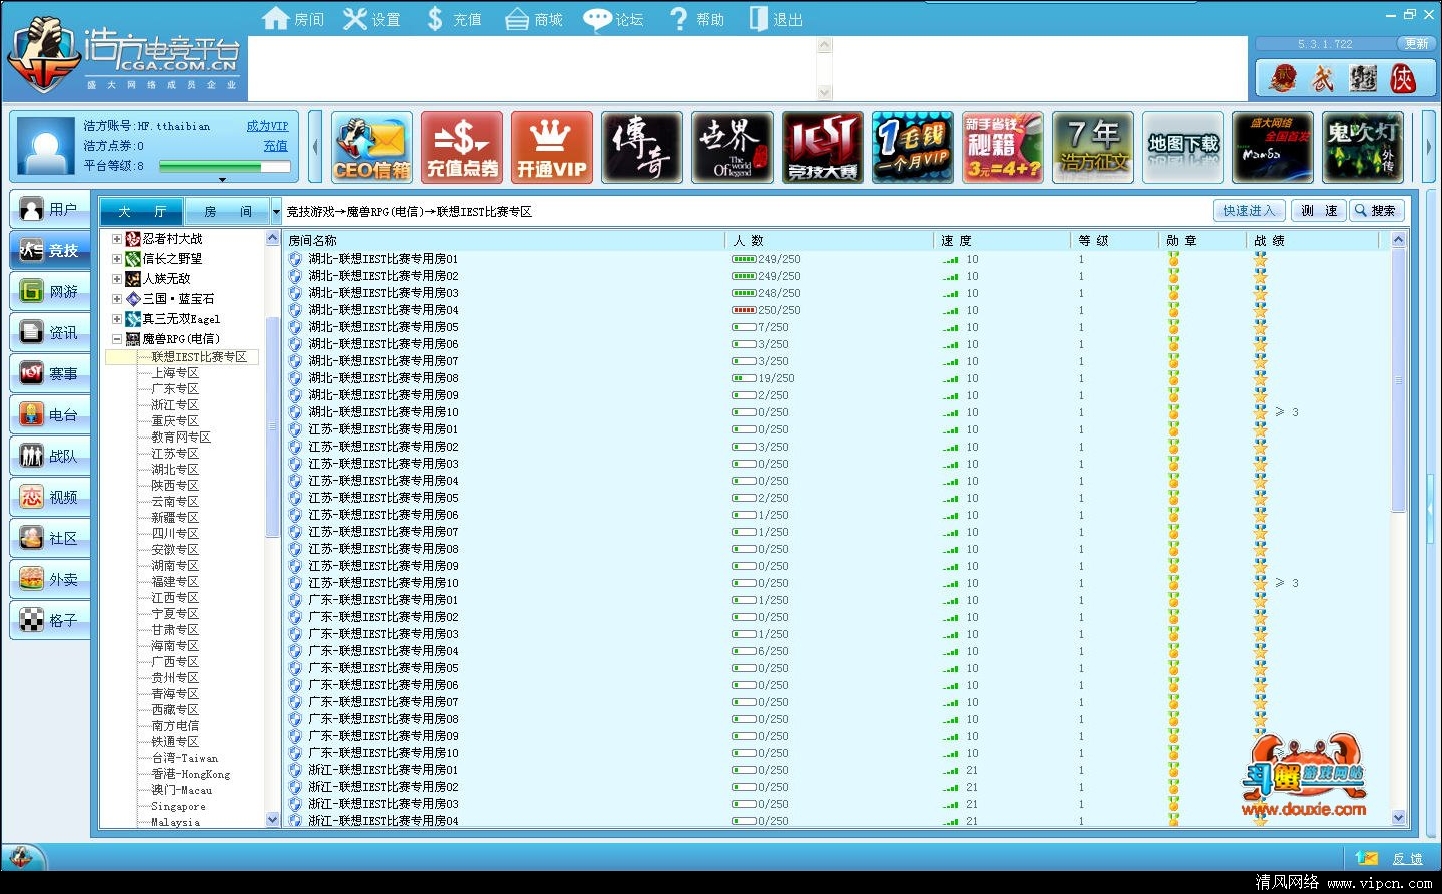Select 外卖 in left sidebar
This screenshot has height=894, width=1442.
pos(50,579)
